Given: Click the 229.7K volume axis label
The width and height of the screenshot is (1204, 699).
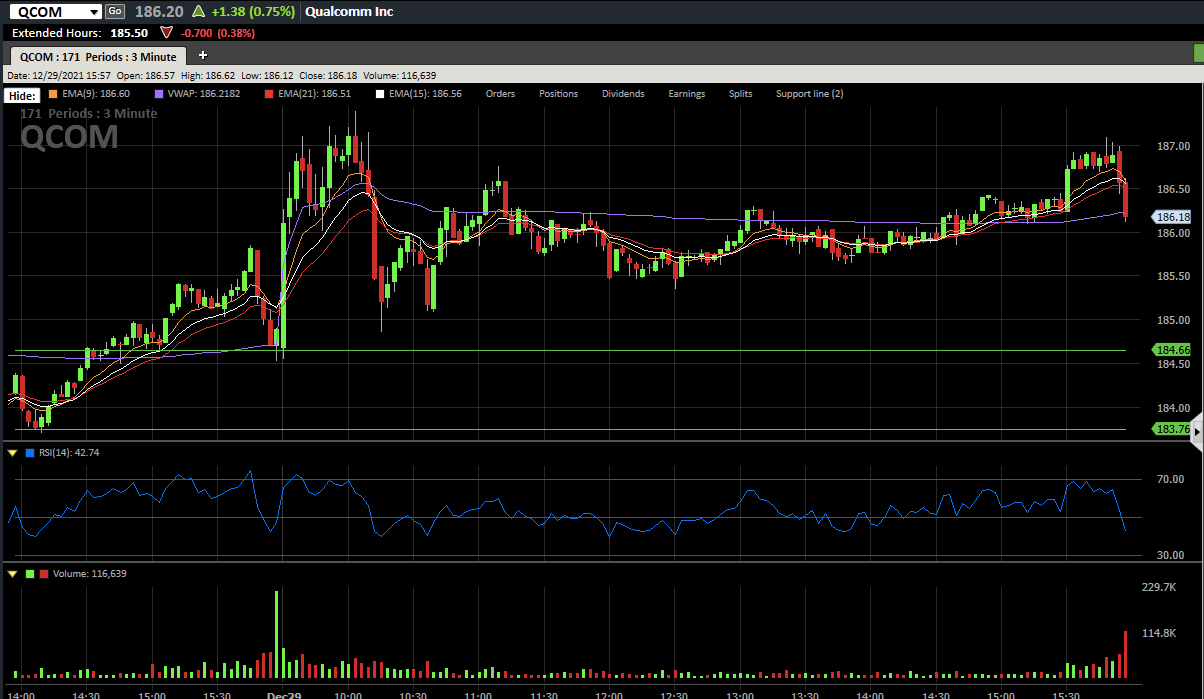Looking at the screenshot, I should (1158, 588).
